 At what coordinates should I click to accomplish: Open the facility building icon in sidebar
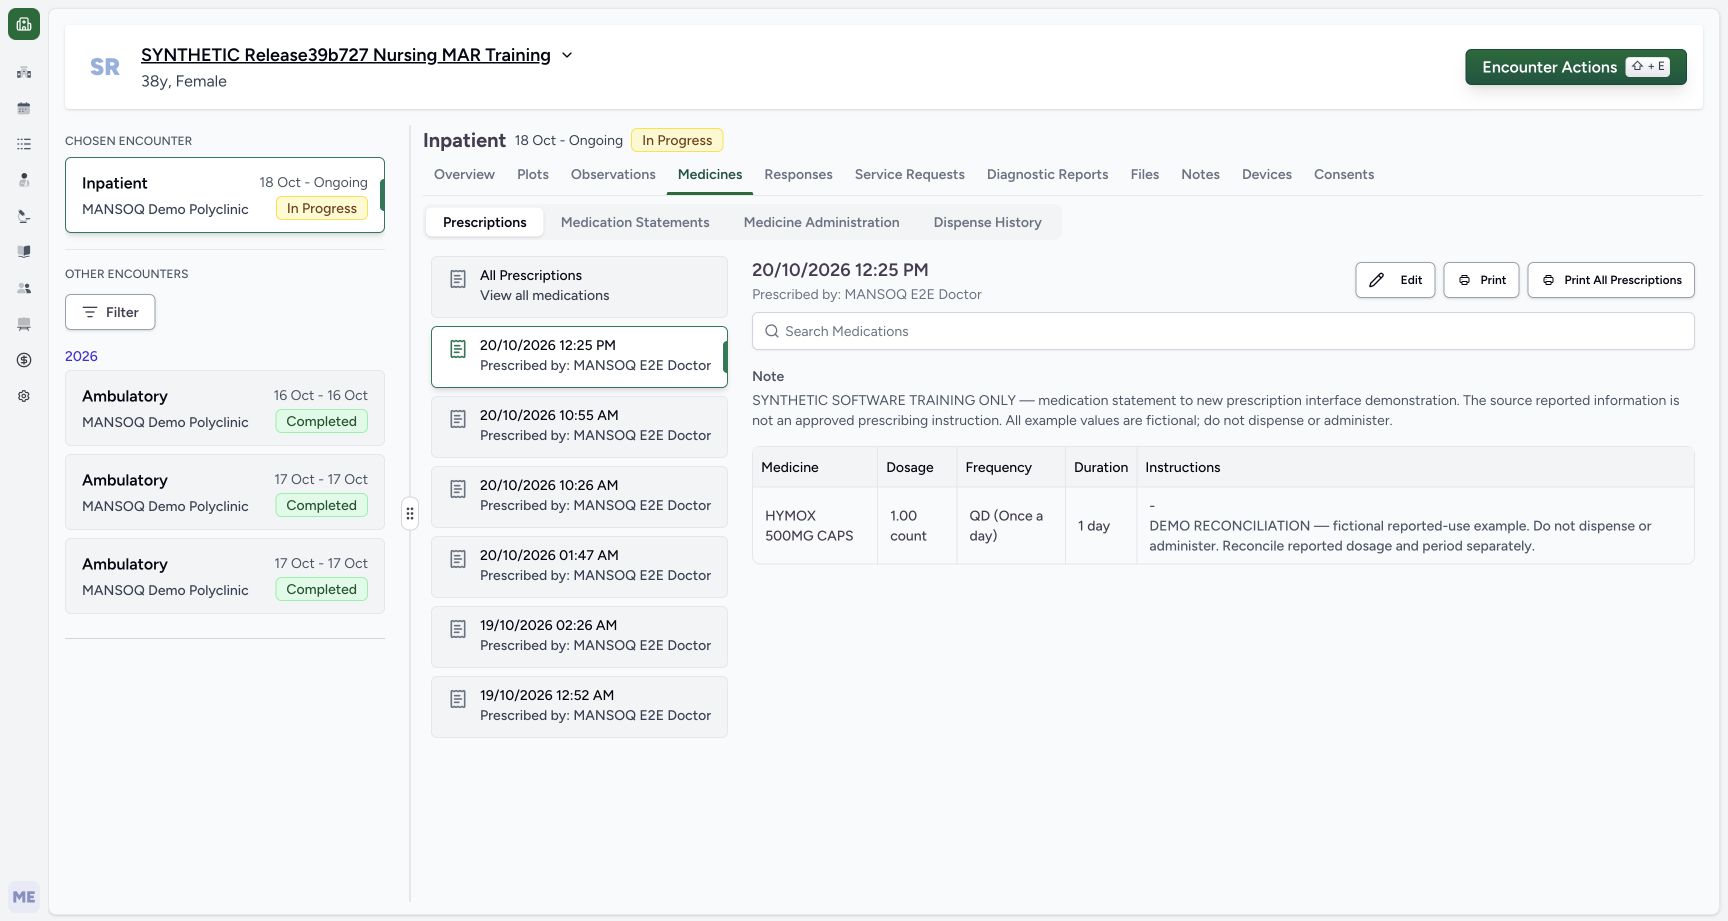click(x=24, y=72)
